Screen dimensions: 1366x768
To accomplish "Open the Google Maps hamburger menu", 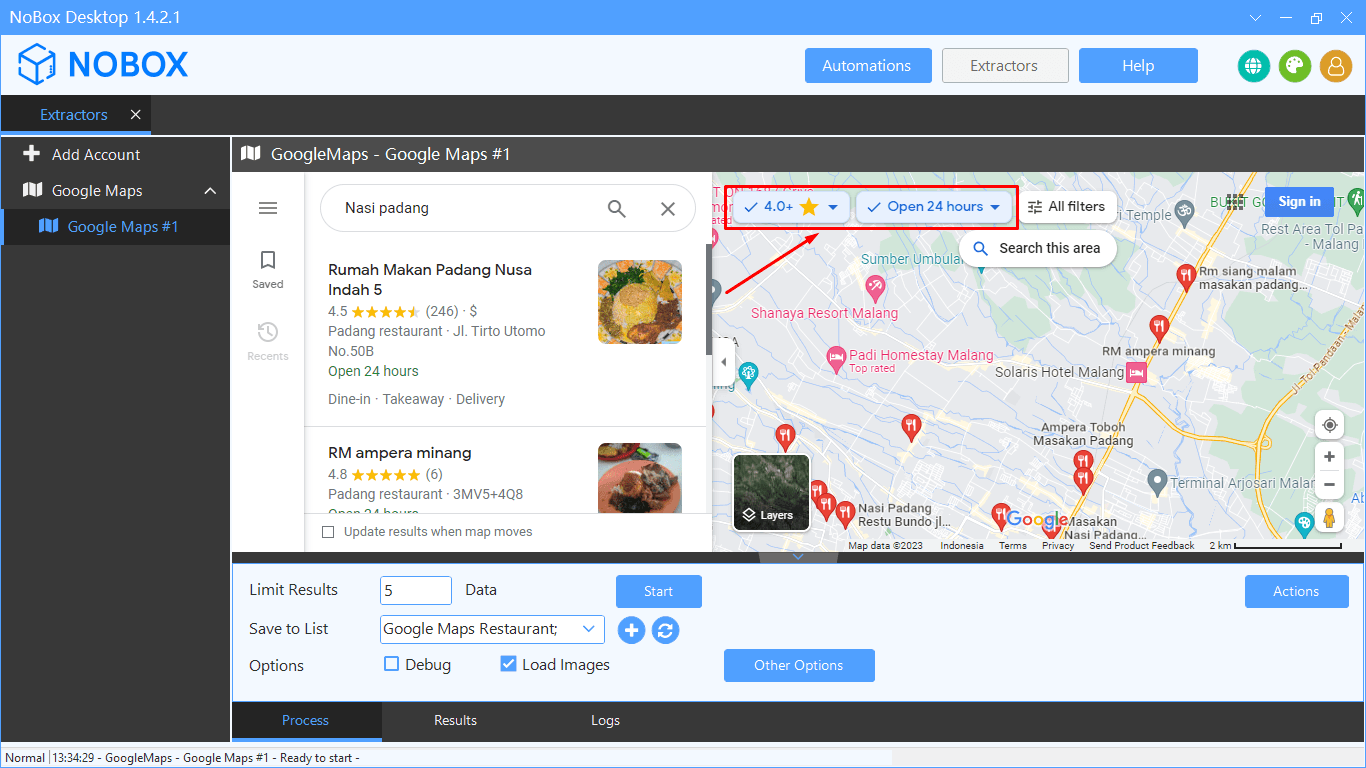I will [268, 208].
